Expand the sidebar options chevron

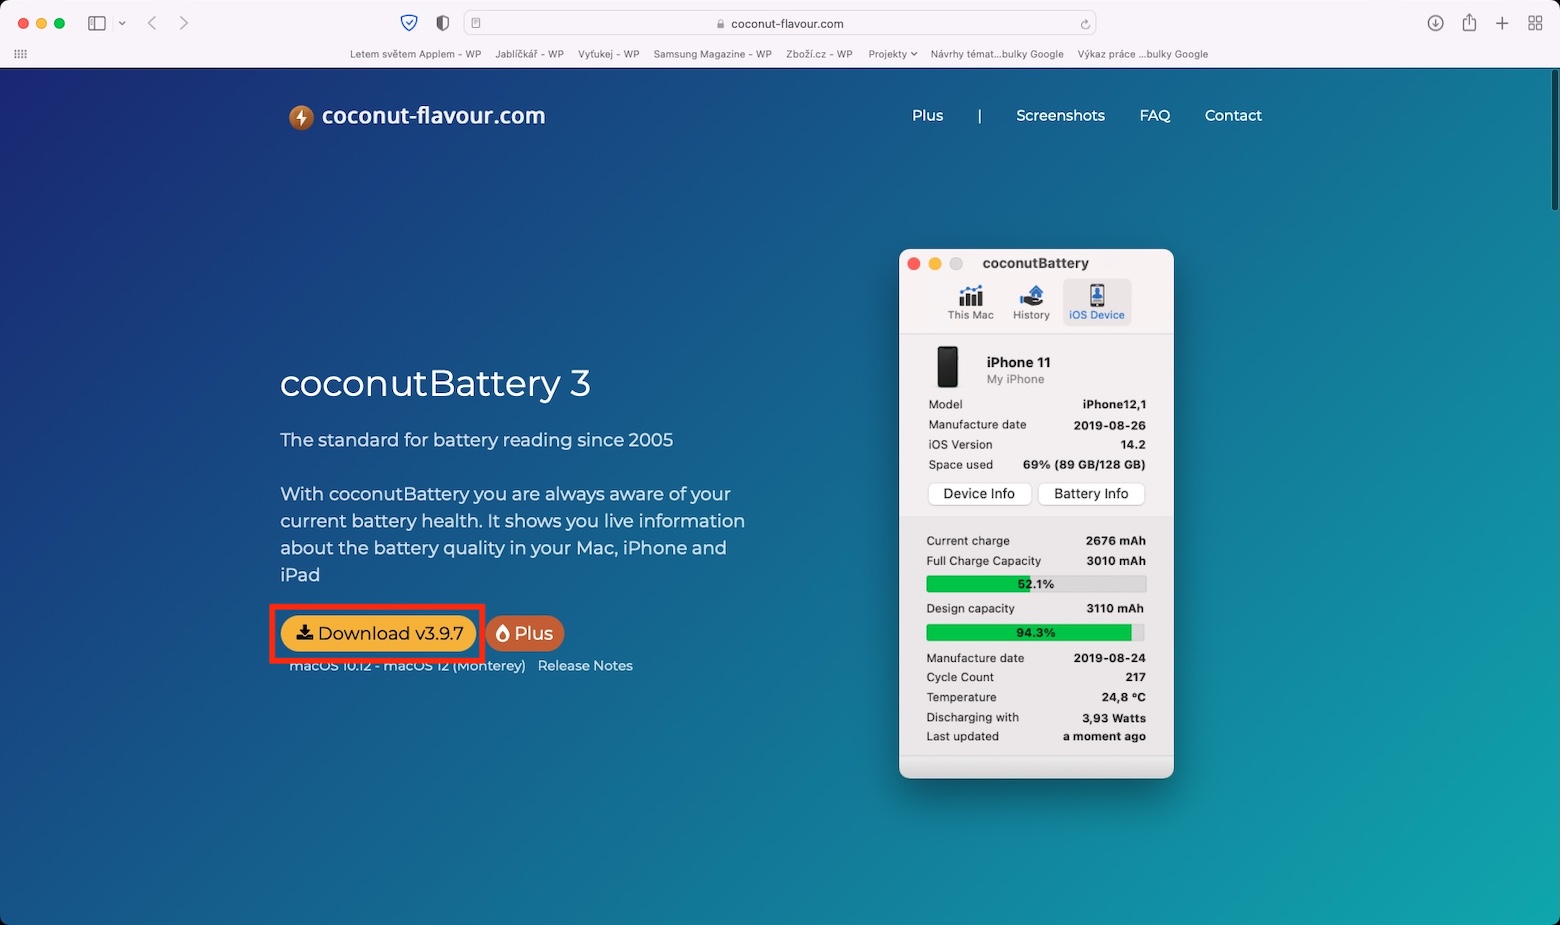coord(122,23)
